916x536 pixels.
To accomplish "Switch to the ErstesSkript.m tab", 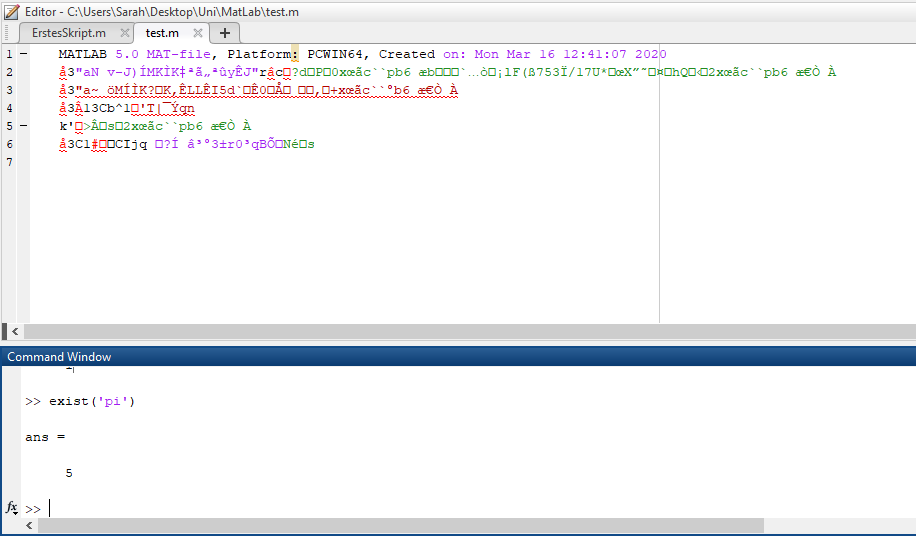I will tap(68, 33).
